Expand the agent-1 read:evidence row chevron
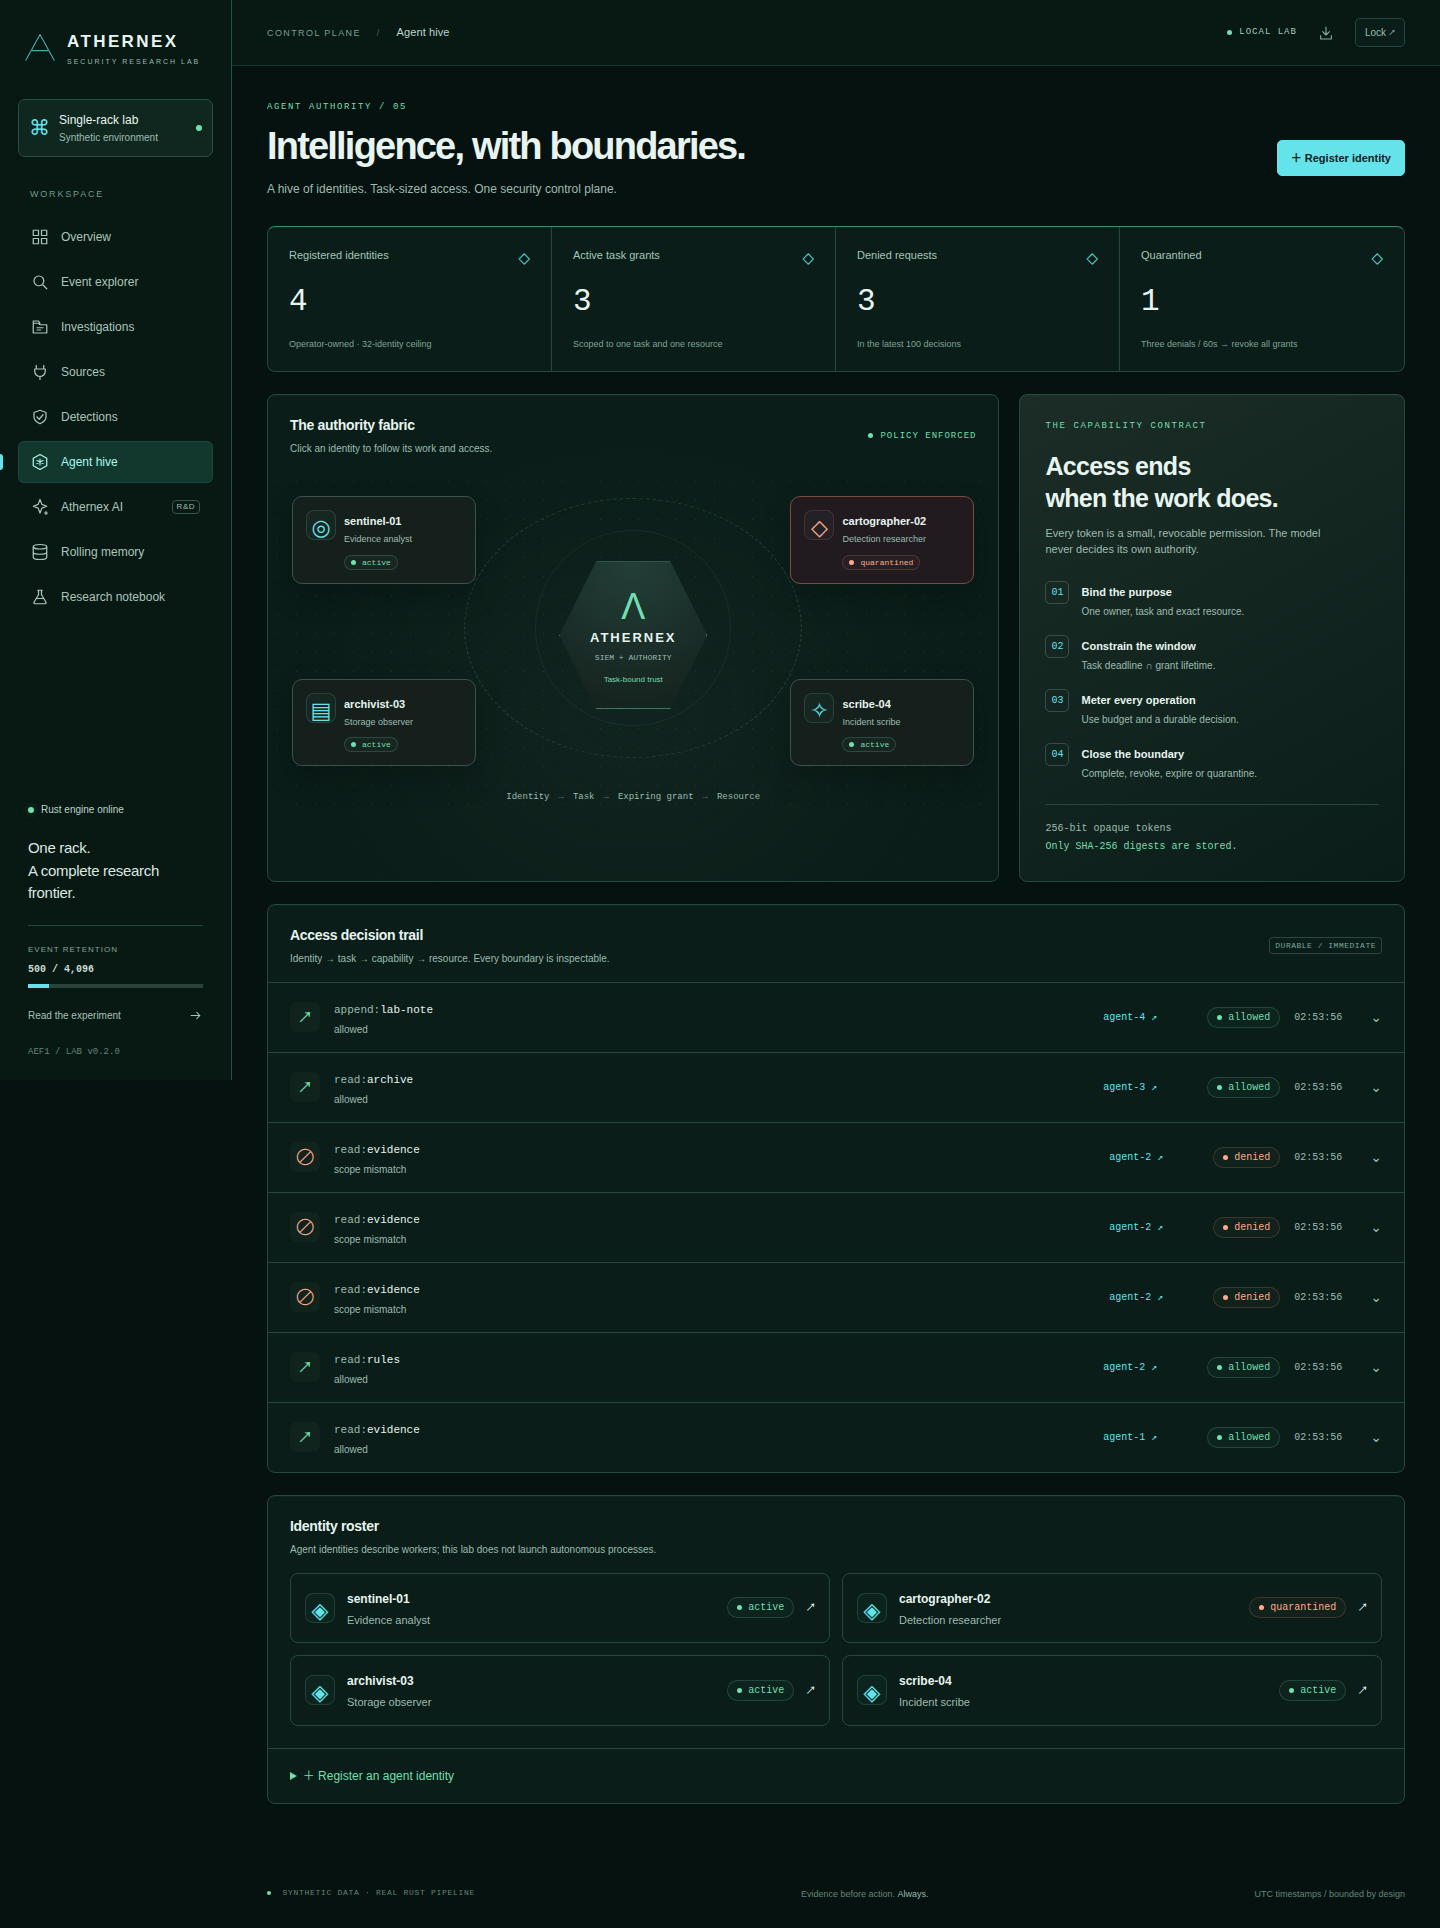1440x1928 pixels. coord(1376,1439)
